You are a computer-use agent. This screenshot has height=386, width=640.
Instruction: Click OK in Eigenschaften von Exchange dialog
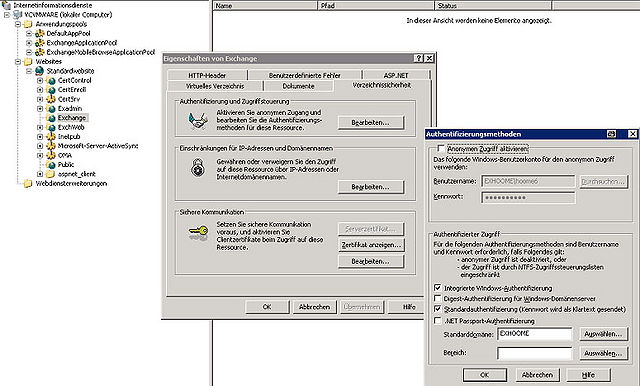click(267, 307)
